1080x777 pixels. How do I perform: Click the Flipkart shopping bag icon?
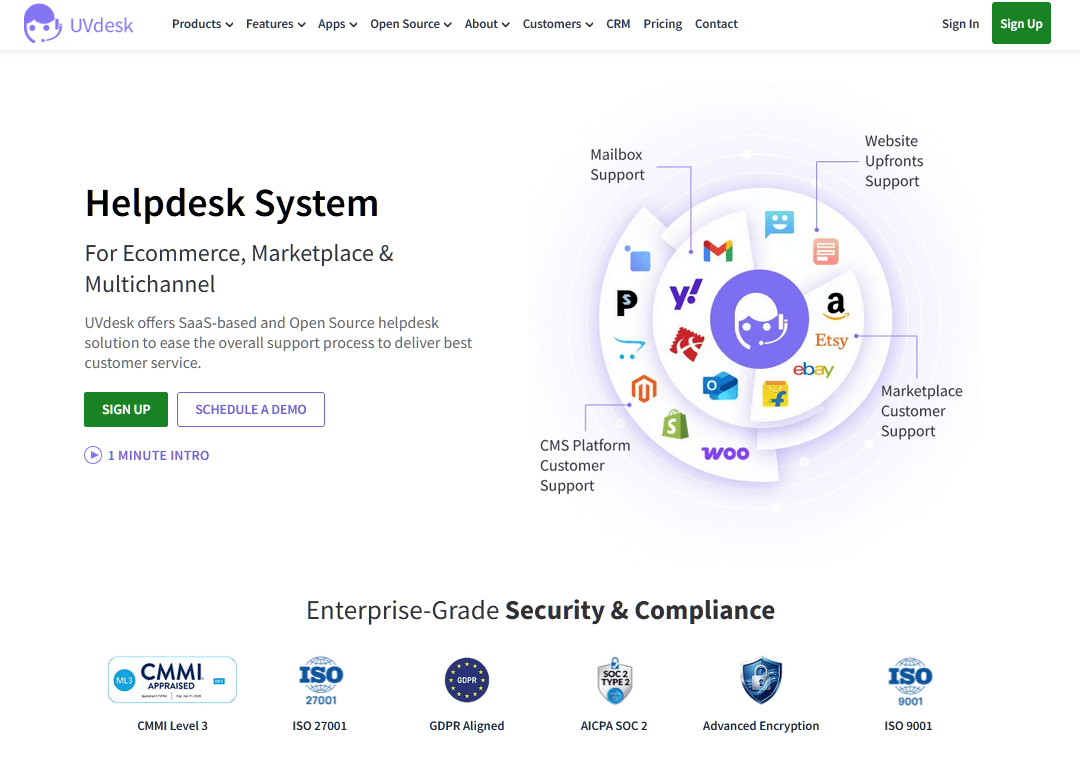point(776,394)
